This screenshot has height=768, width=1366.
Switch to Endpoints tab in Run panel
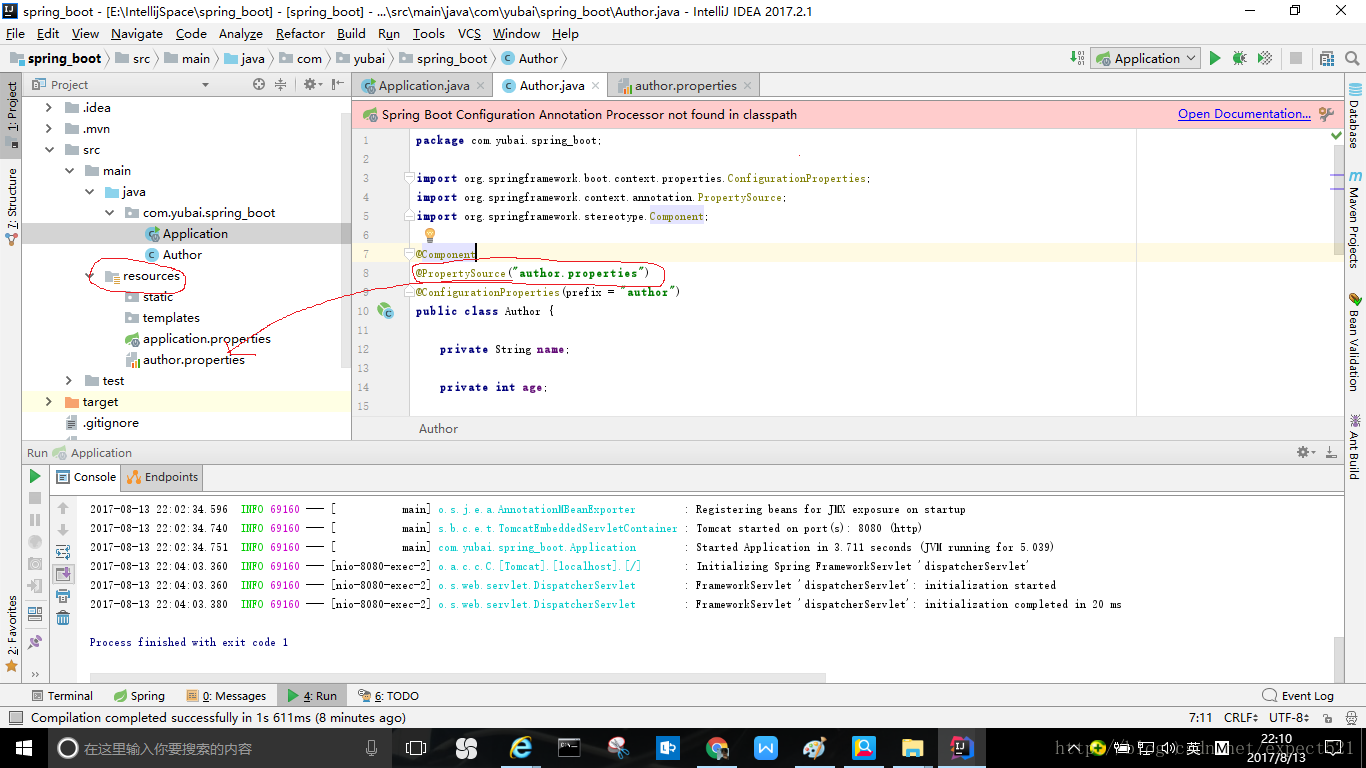pyautogui.click(x=162, y=477)
